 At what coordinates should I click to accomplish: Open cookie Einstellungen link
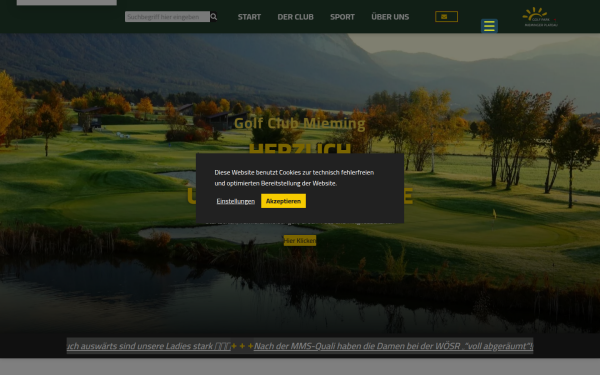click(235, 201)
